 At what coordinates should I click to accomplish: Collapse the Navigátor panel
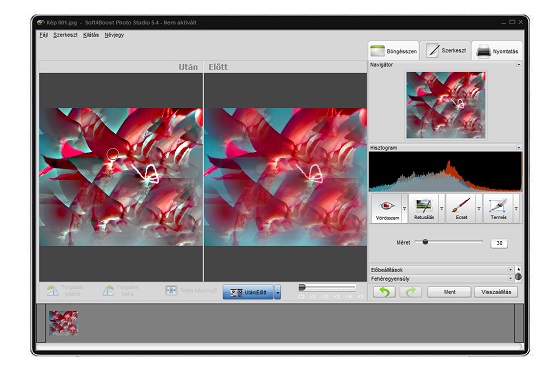pyautogui.click(x=519, y=65)
